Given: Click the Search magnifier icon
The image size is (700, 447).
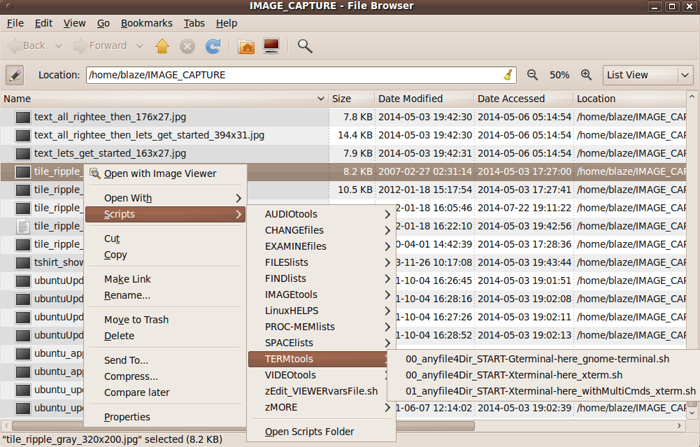Looking at the screenshot, I should [304, 46].
